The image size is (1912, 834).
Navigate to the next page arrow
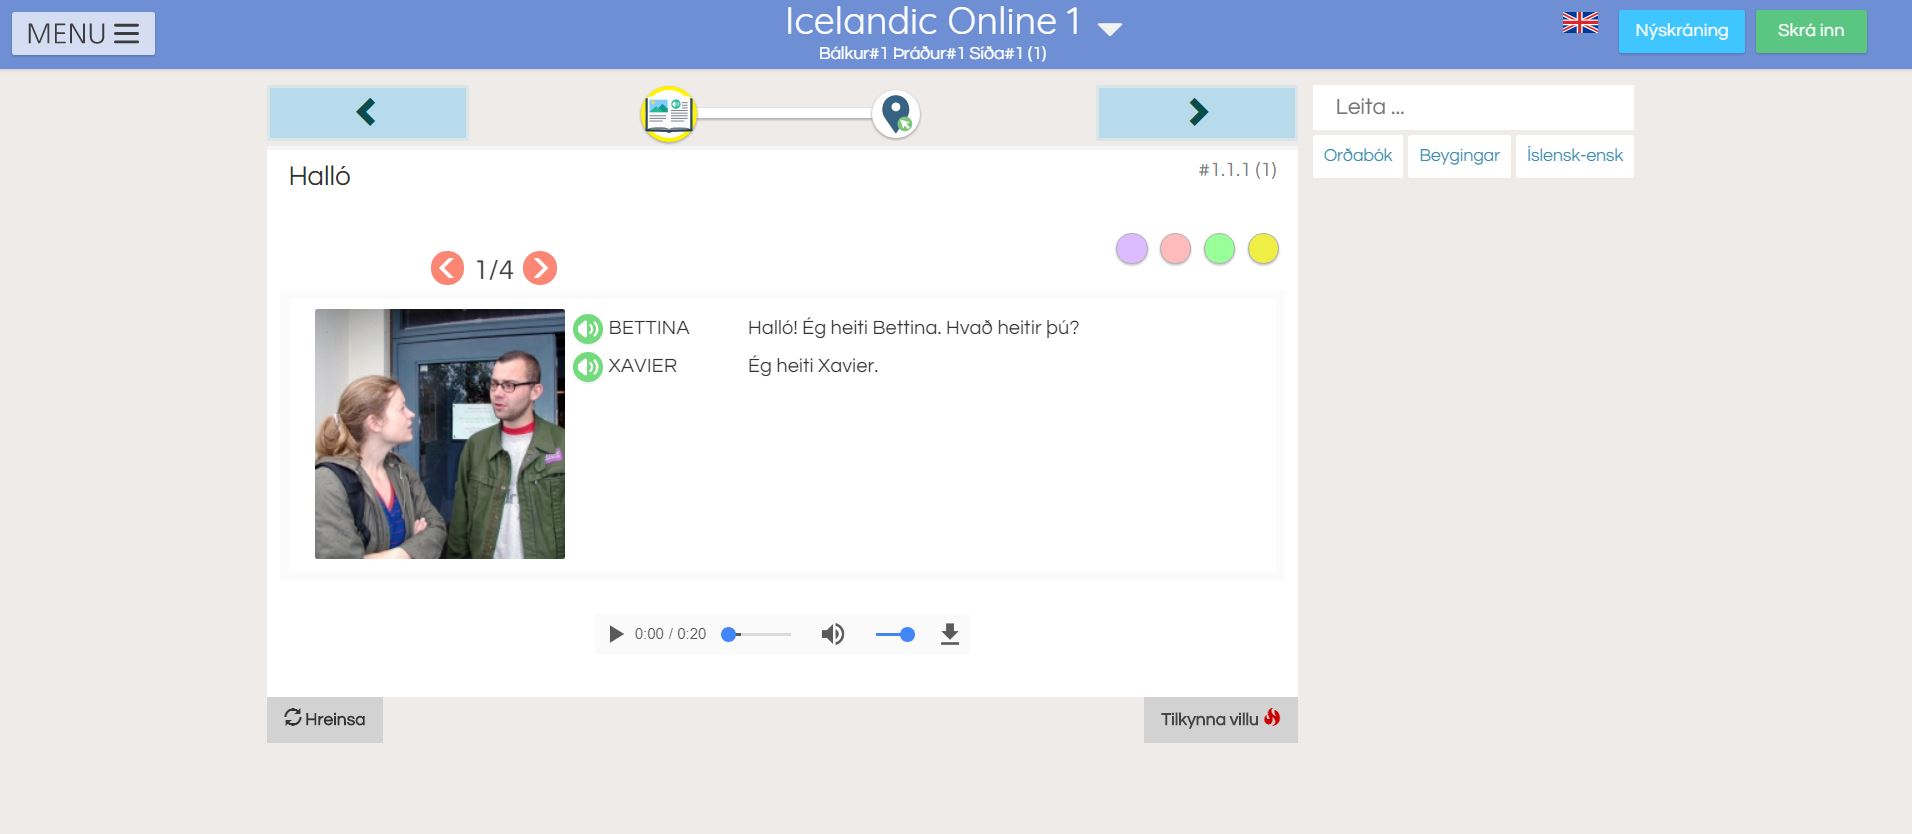coord(1197,112)
